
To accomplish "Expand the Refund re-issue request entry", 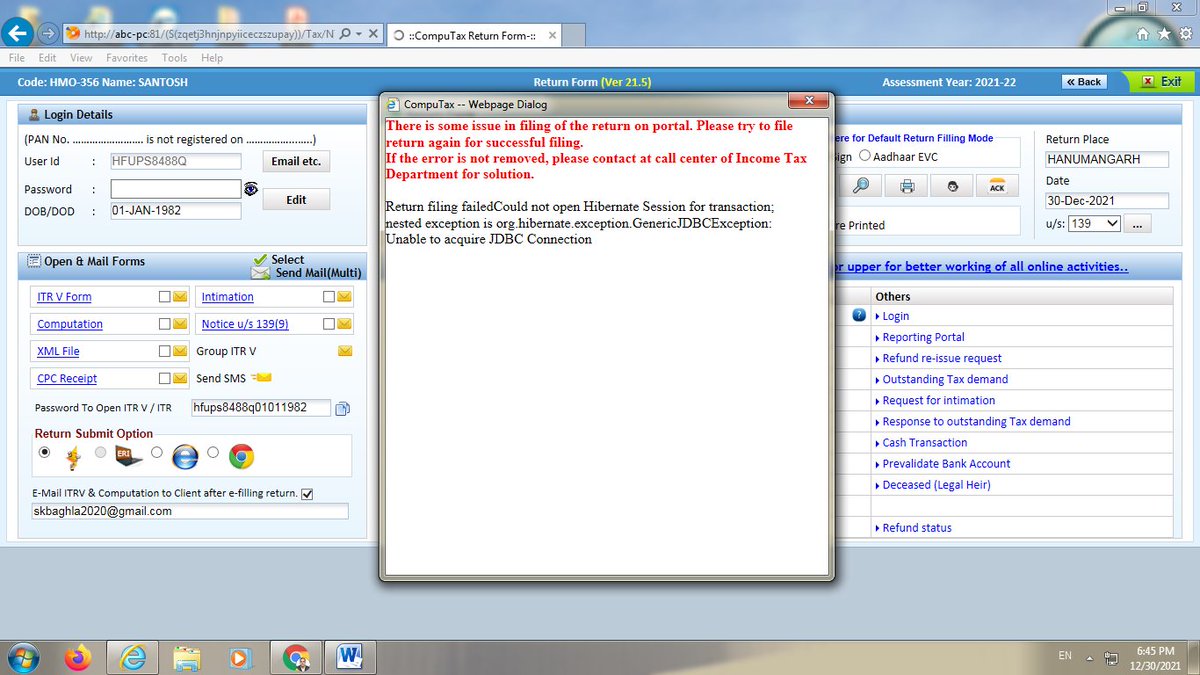I will [938, 358].
